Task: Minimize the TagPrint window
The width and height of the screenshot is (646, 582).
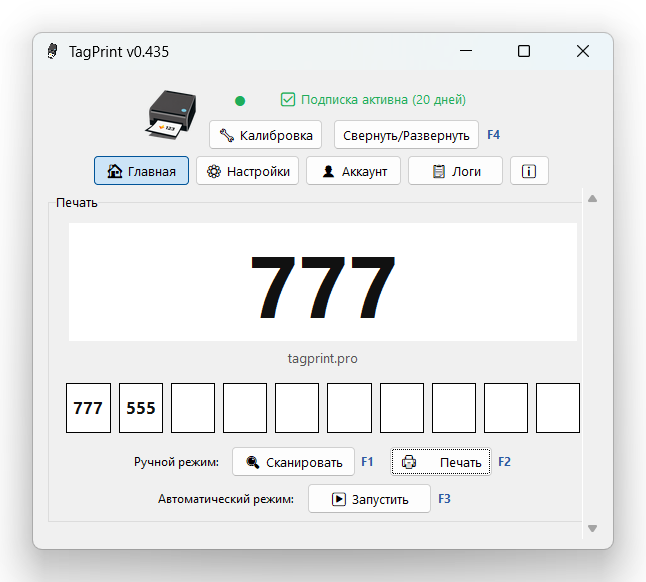Action: click(x=466, y=51)
